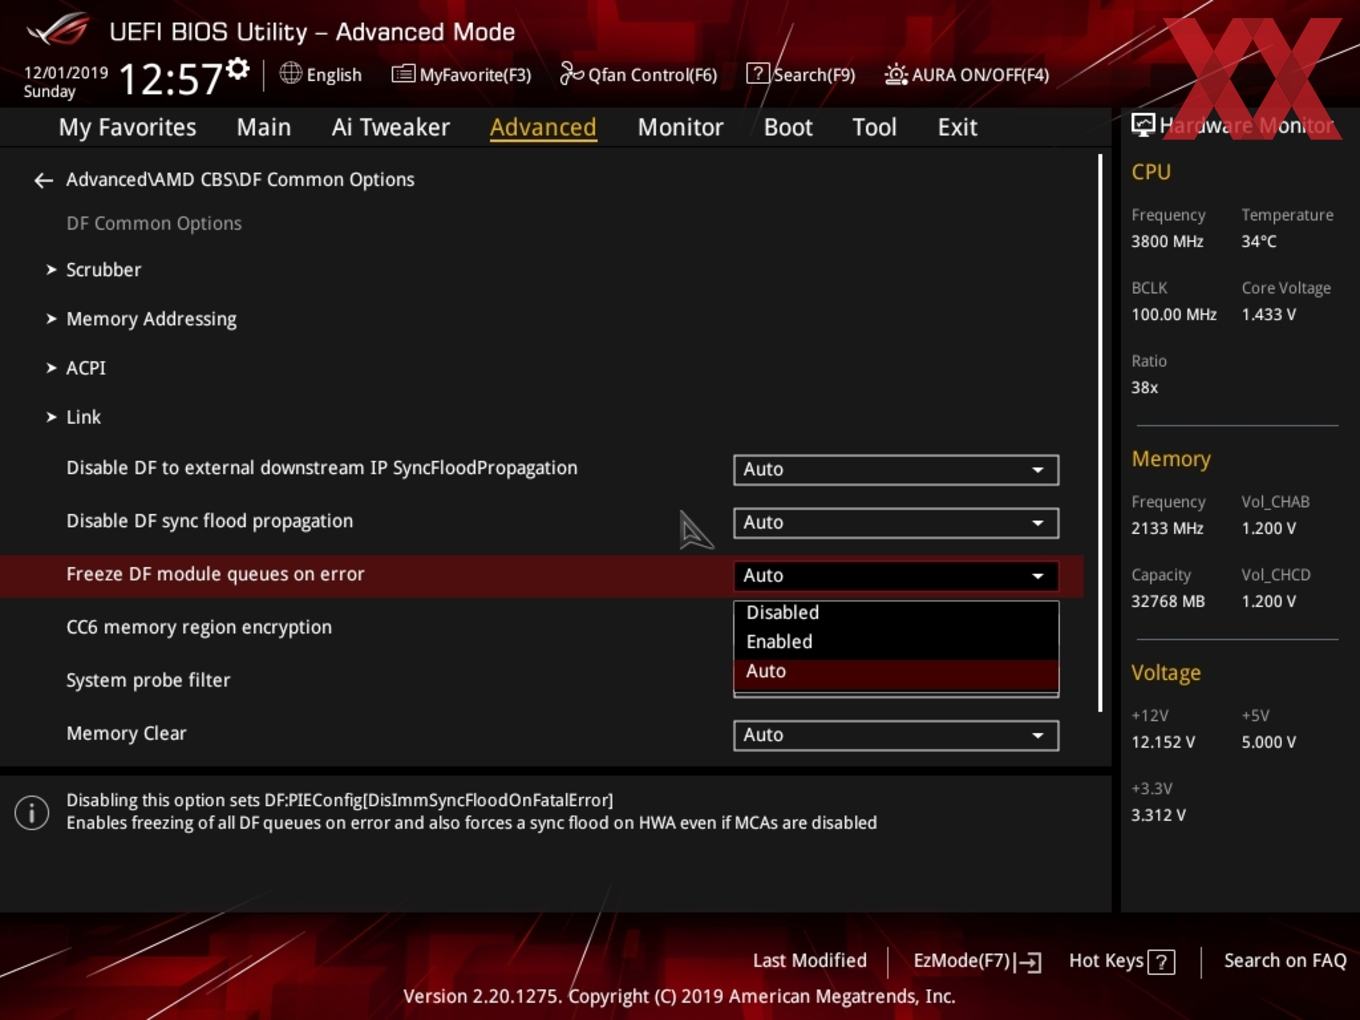Screen dimensions: 1360x1020
Task: Expand the Link submenu
Action: coord(74,417)
